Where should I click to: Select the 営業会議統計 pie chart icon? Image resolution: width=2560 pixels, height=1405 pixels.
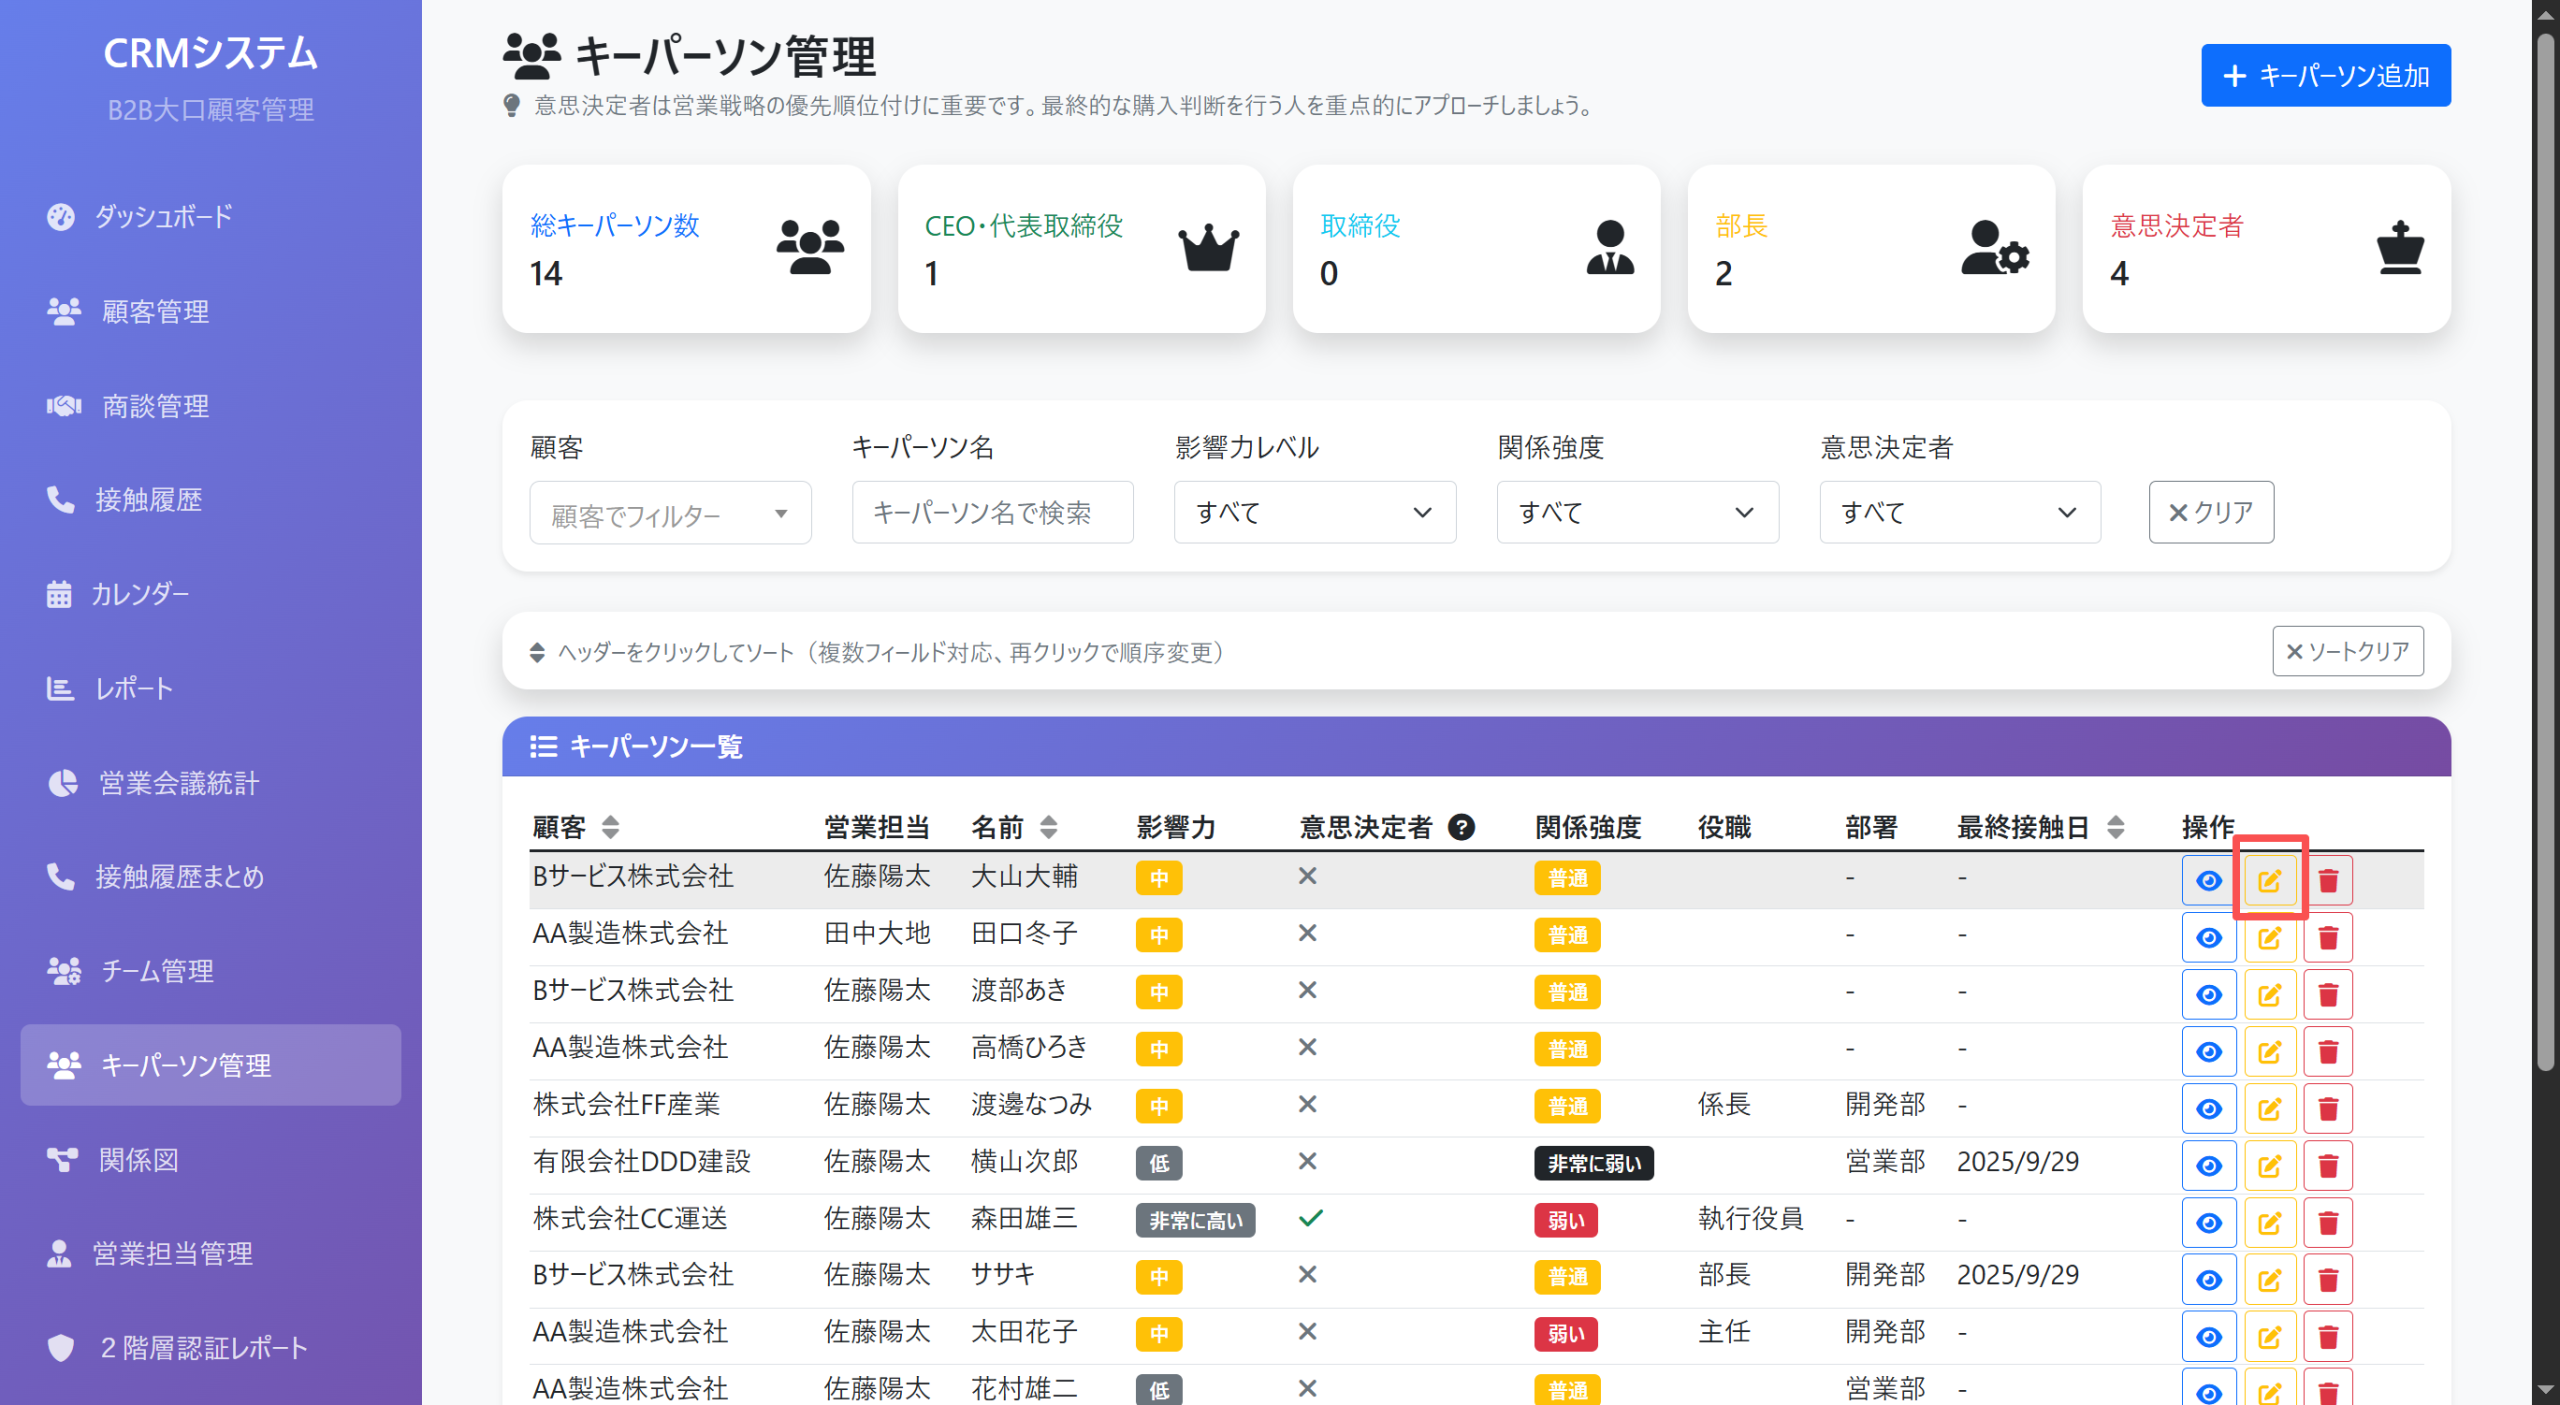point(62,783)
